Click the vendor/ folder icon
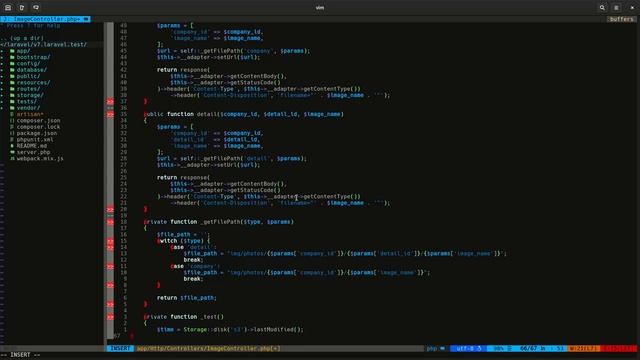The height and width of the screenshot is (360, 640). [x=12, y=108]
